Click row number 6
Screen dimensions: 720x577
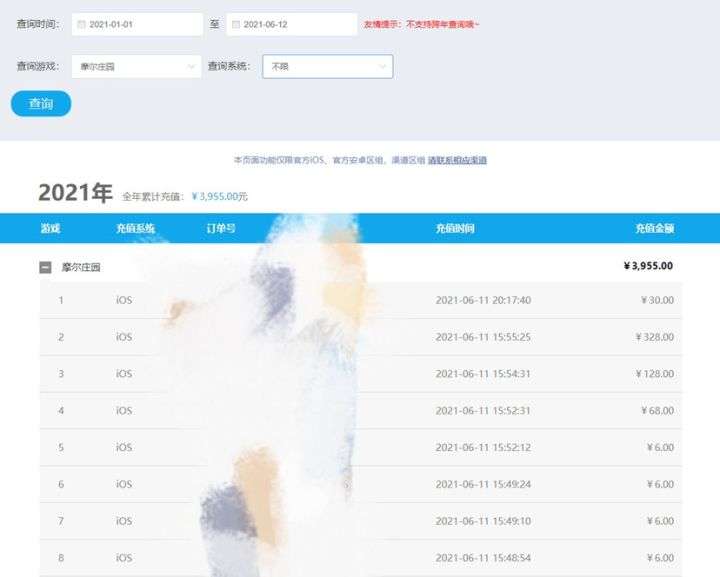(x=61, y=484)
